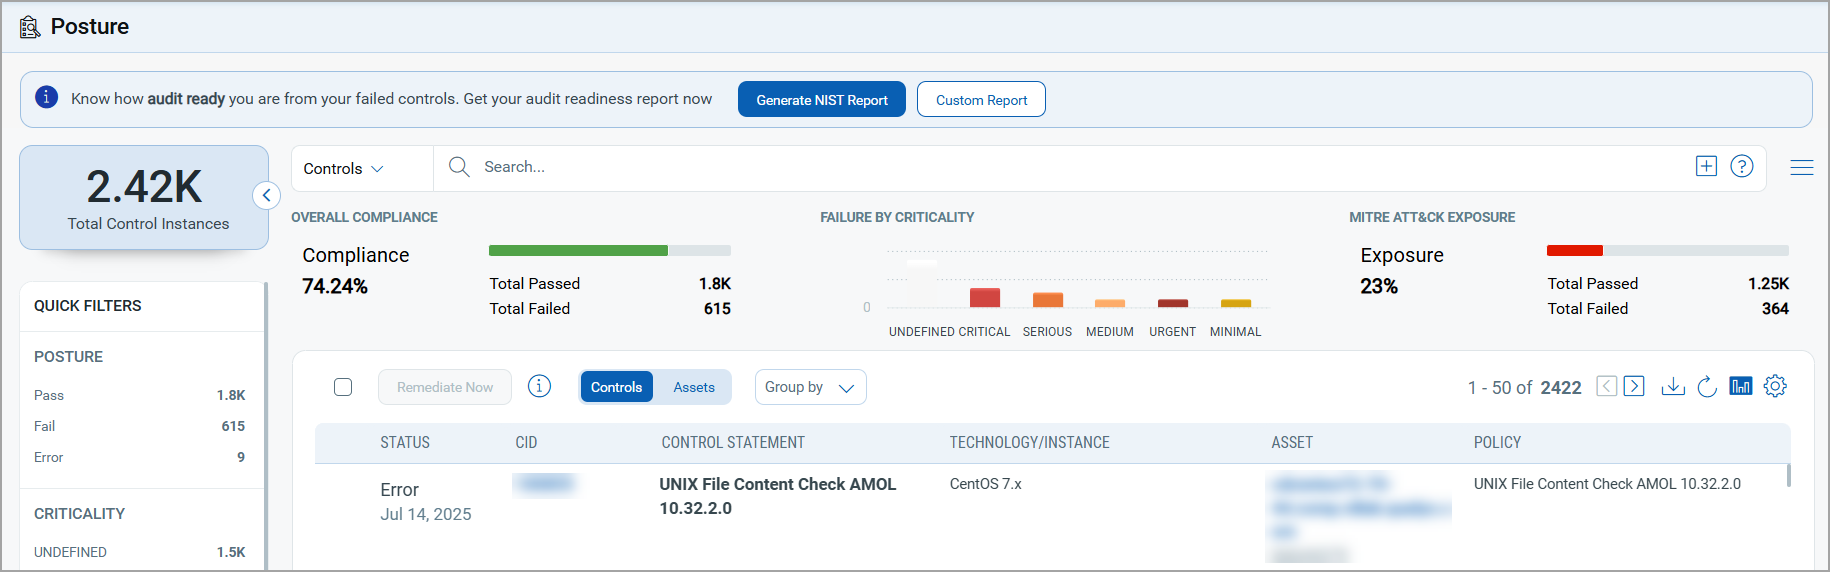The height and width of the screenshot is (572, 1830).
Task: Tick the select-all checkbox in table toolbar
Action: click(343, 387)
